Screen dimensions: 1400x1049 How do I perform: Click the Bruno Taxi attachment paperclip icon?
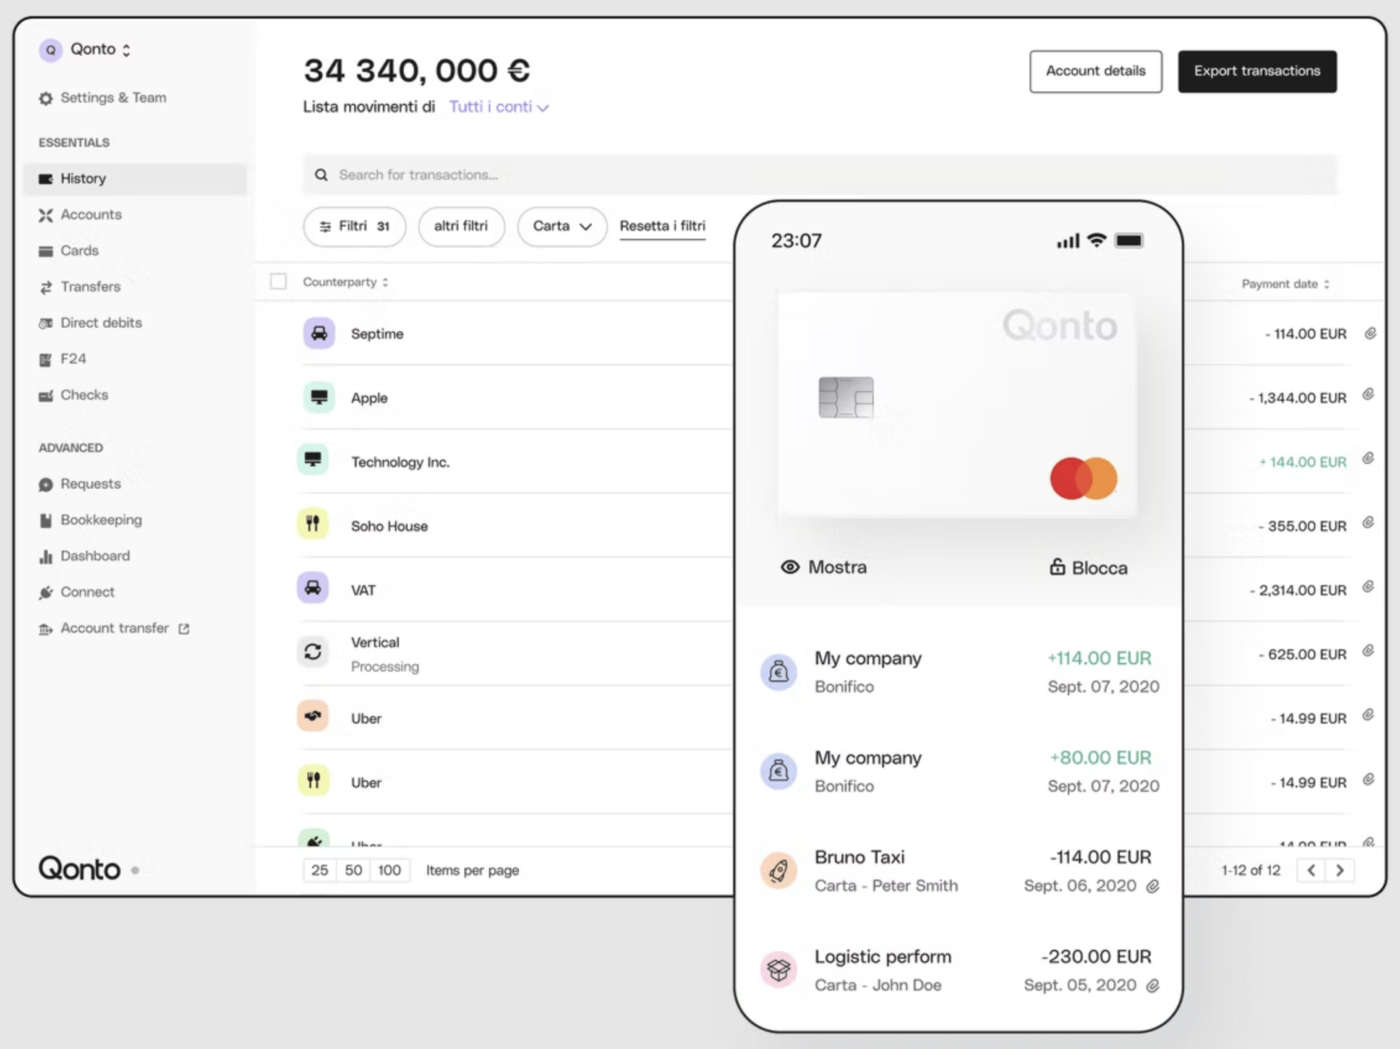(1153, 886)
